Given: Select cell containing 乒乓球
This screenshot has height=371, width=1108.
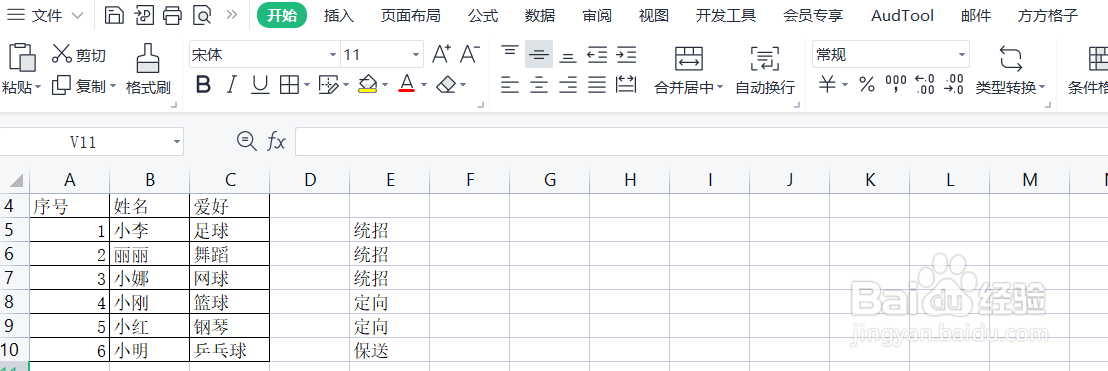Looking at the screenshot, I should [x=229, y=350].
